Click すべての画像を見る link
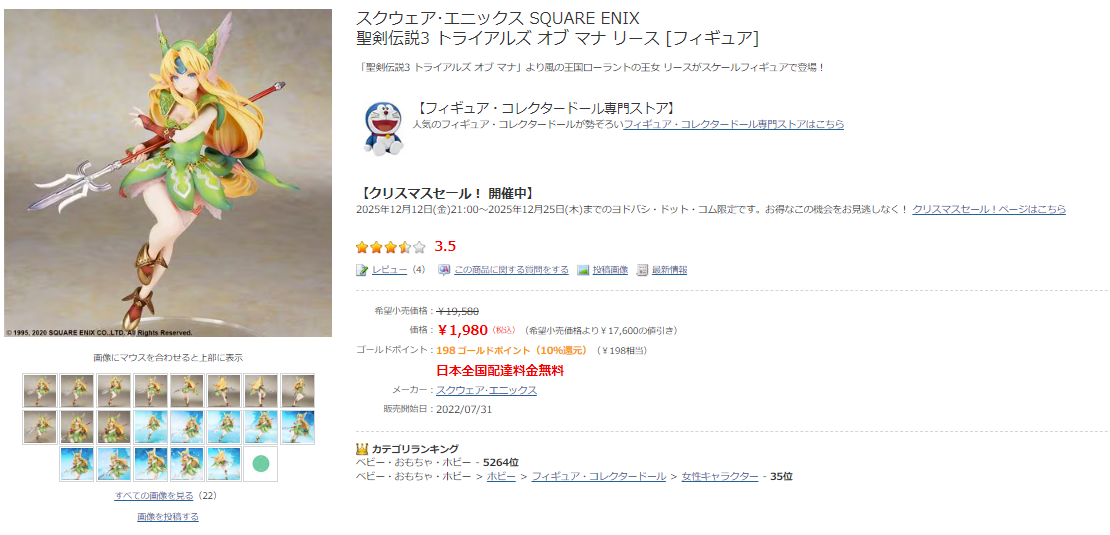Screen dimensions: 1110x535 click(154, 496)
